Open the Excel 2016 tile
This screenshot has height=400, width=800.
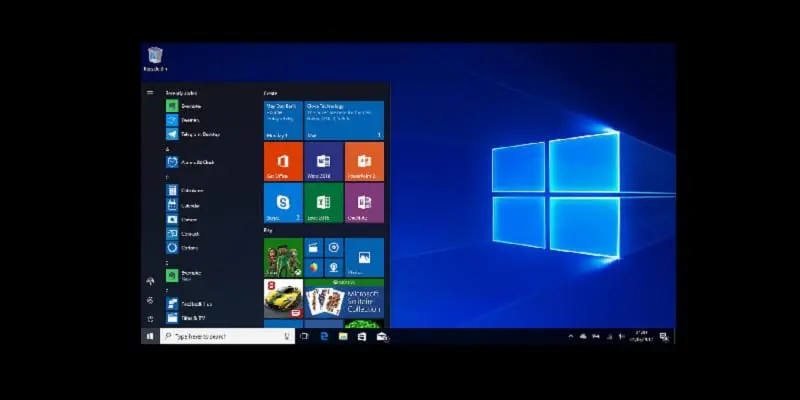pos(323,202)
